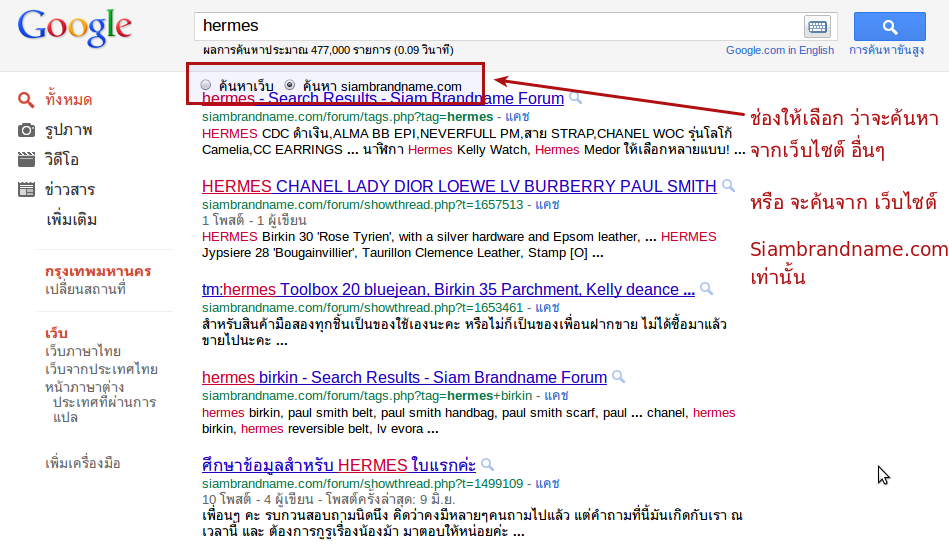Click แคช link for showthread t=1653461

pyautogui.click(x=548, y=307)
